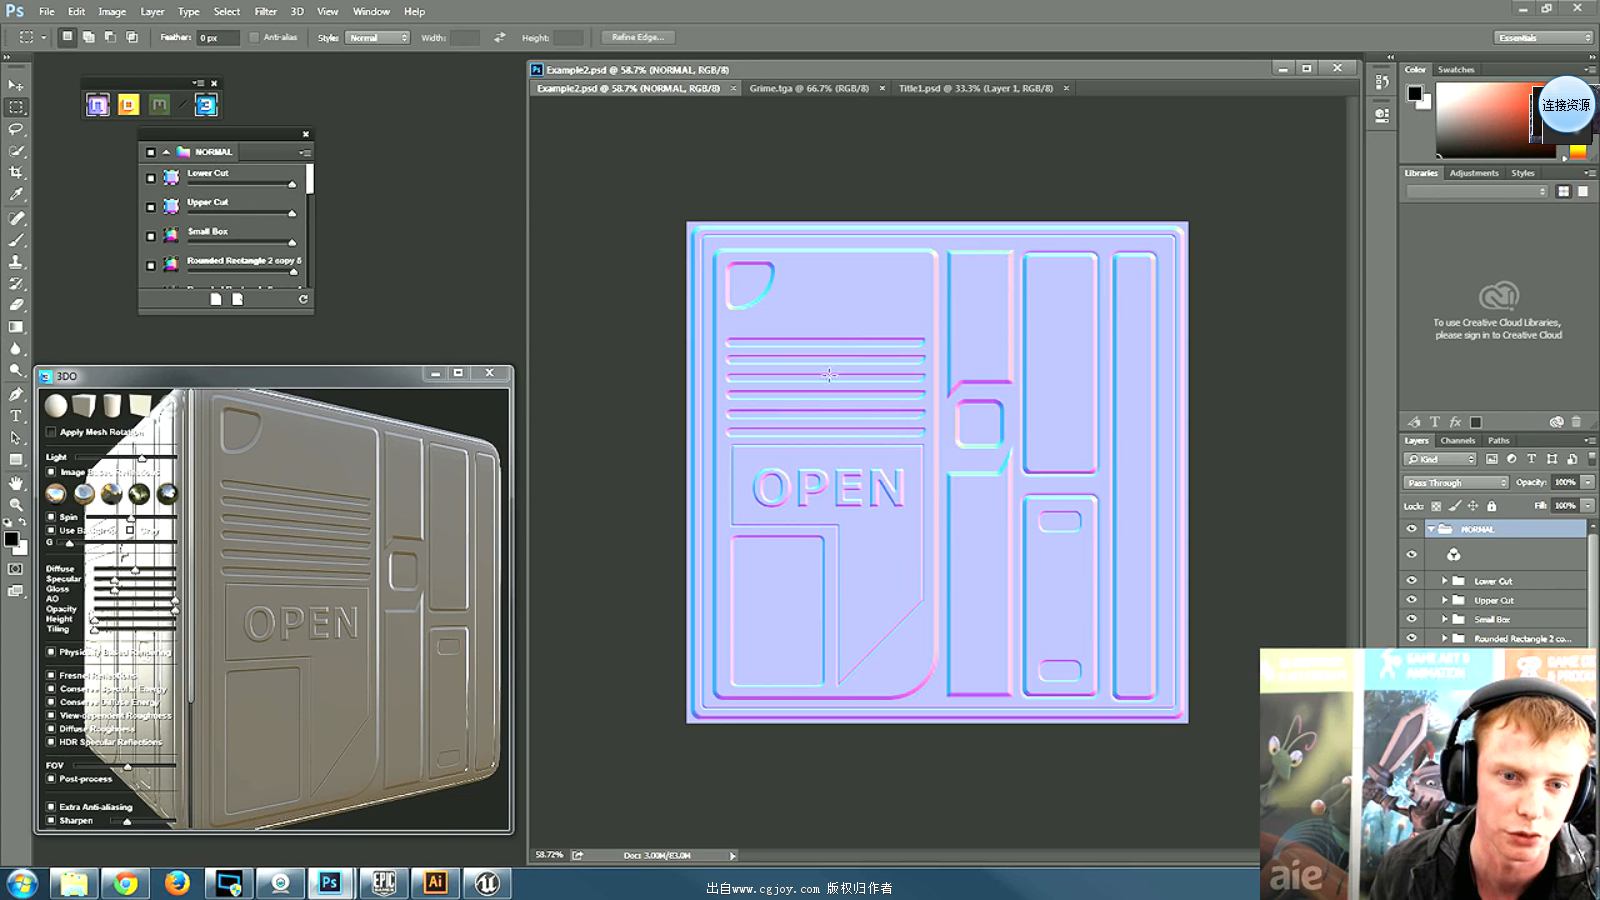Click the New selection button in options bar
Image resolution: width=1600 pixels, height=900 pixels.
point(67,37)
